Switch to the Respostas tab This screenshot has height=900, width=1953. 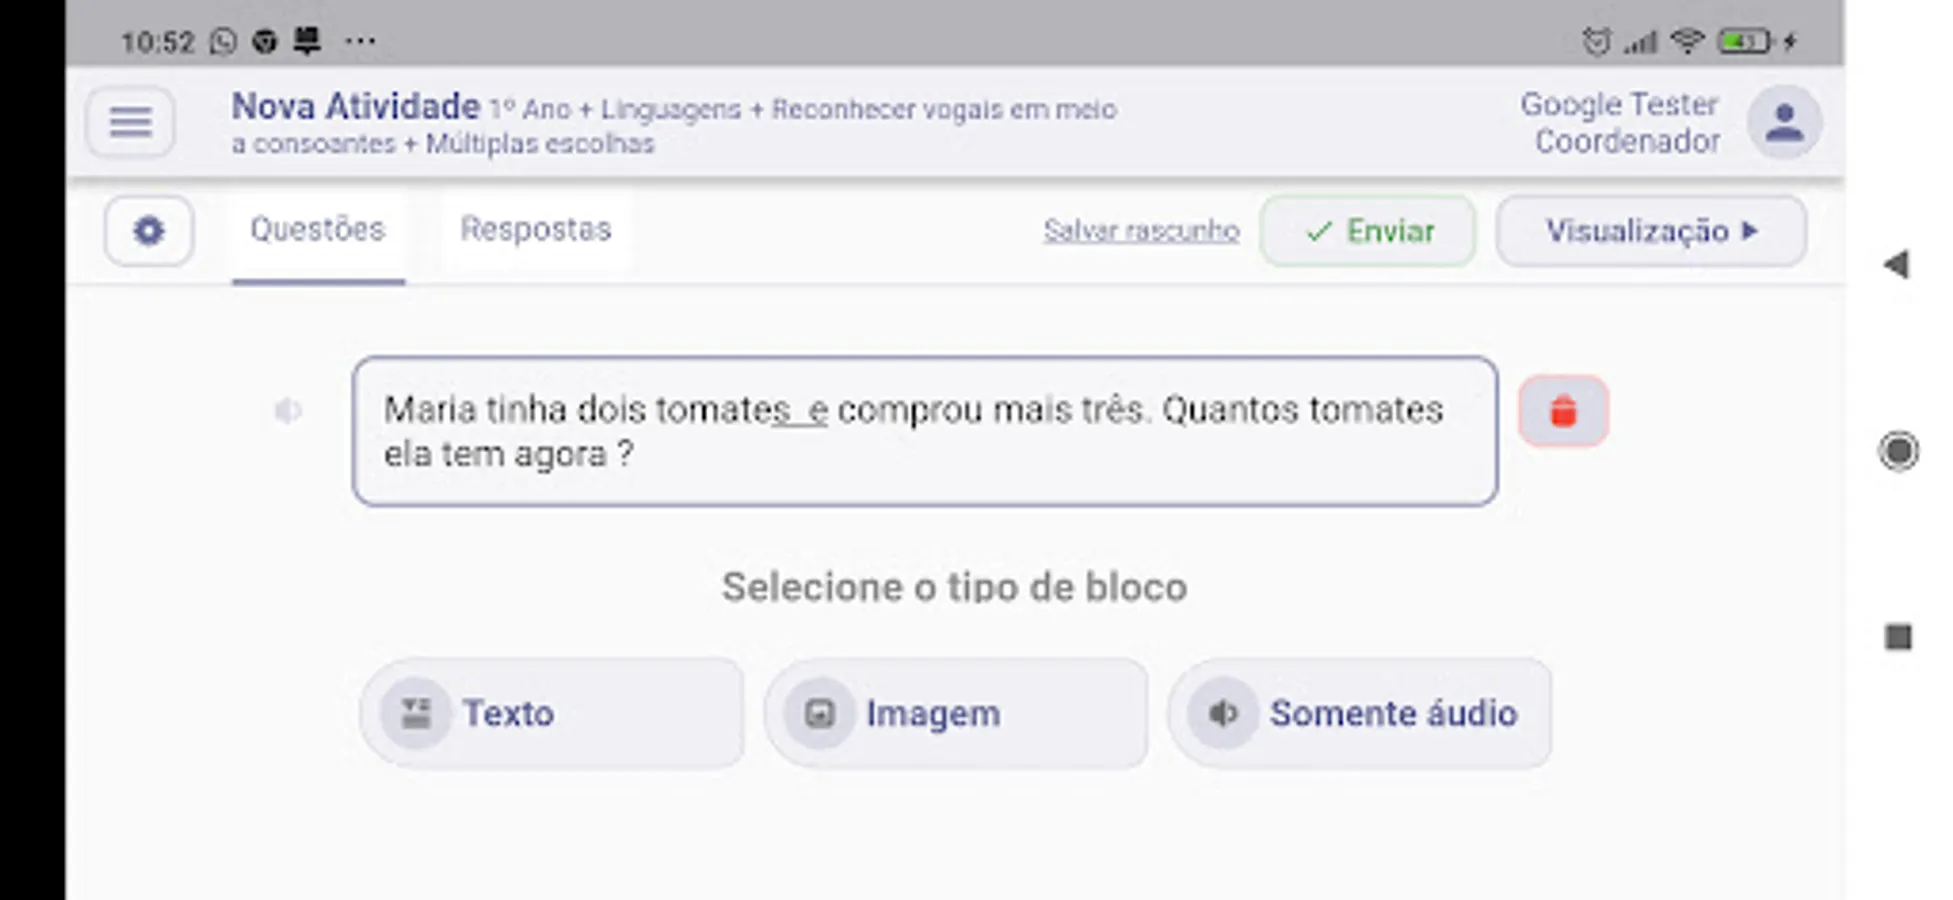point(535,230)
